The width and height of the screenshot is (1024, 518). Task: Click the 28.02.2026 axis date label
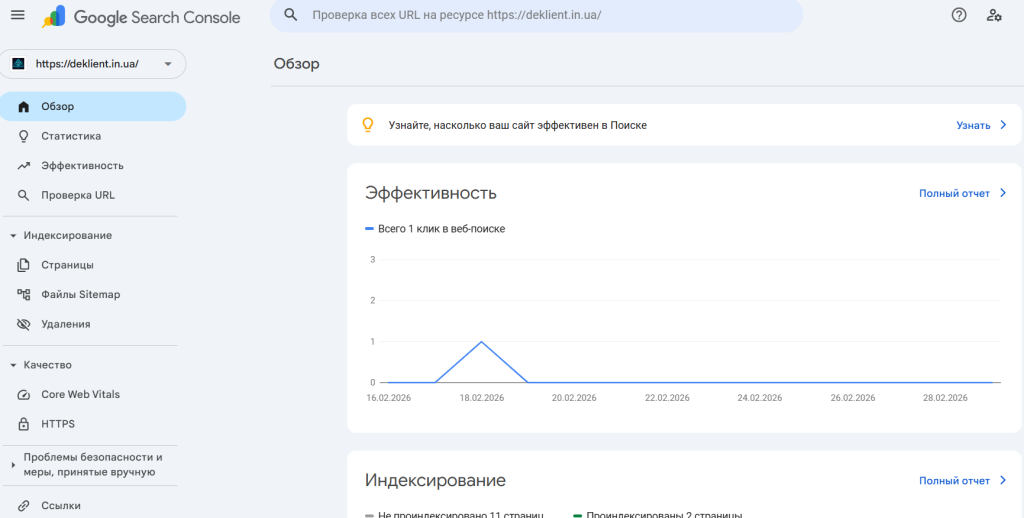click(945, 398)
